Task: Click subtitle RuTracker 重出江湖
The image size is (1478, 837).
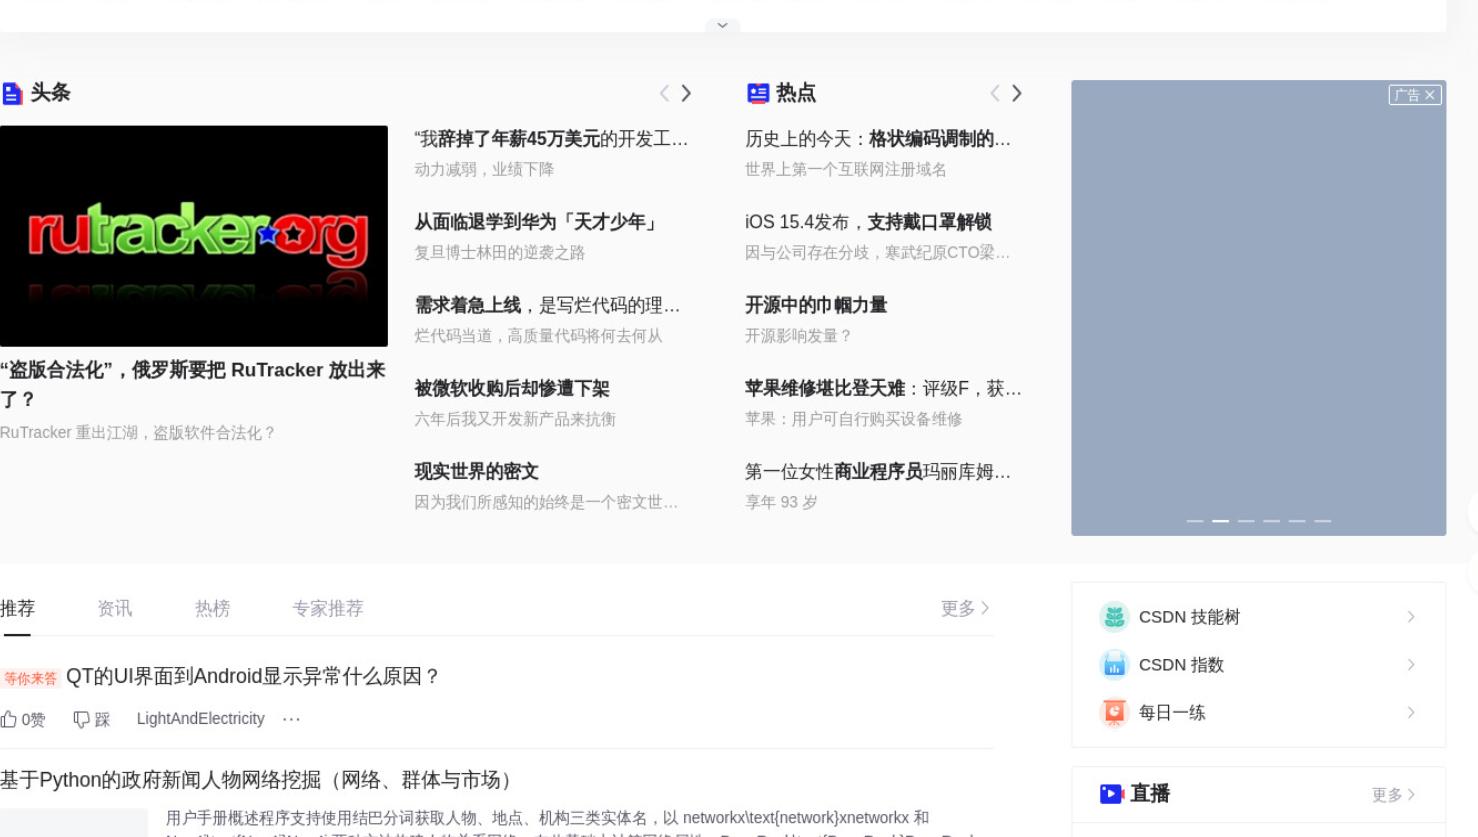Action: point(137,433)
